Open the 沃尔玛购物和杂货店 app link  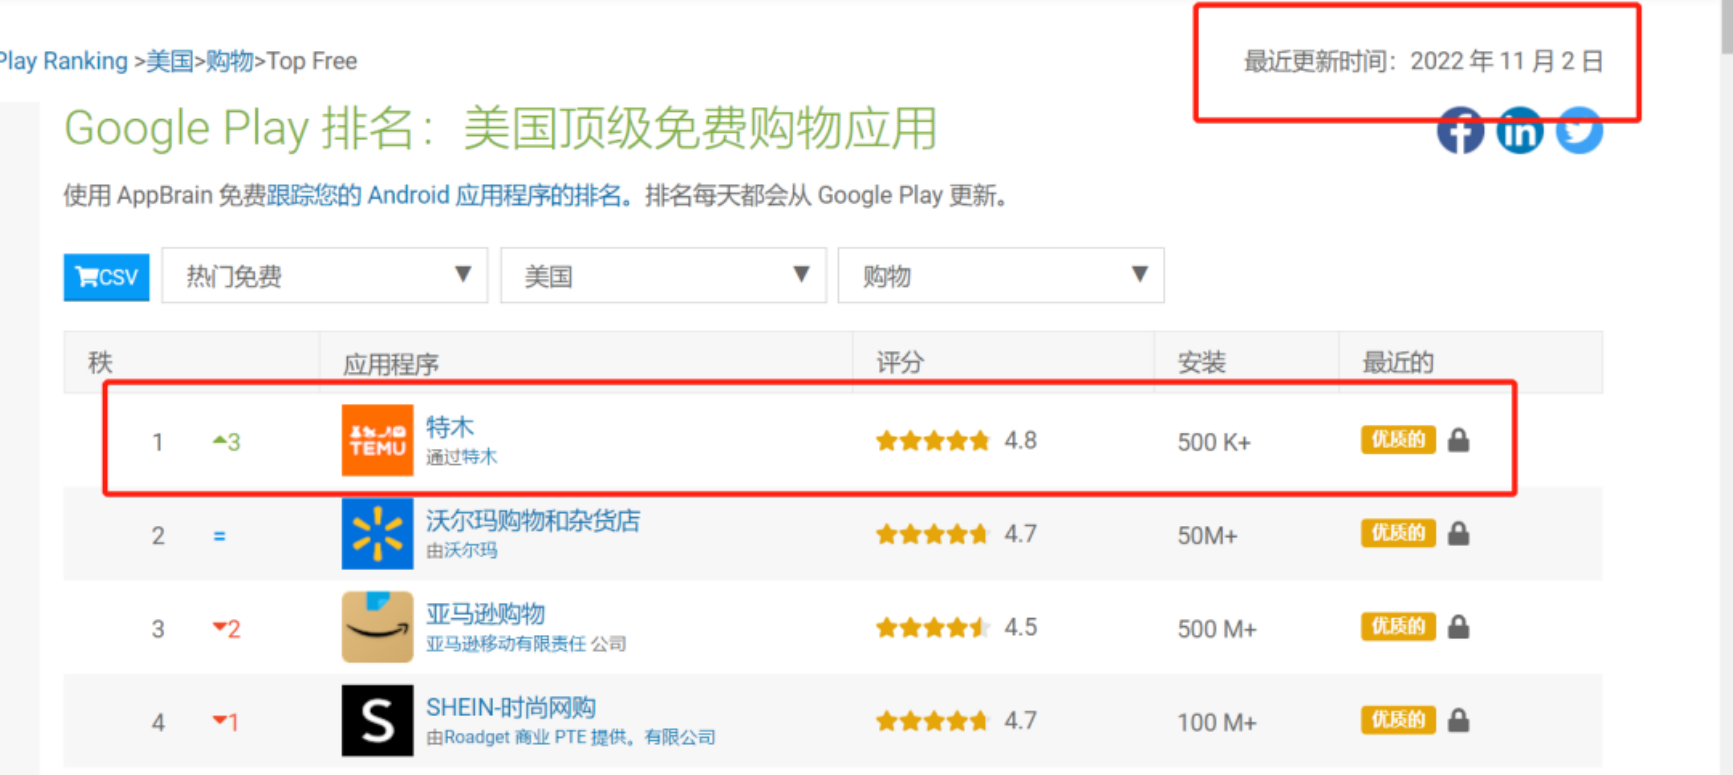tap(533, 520)
